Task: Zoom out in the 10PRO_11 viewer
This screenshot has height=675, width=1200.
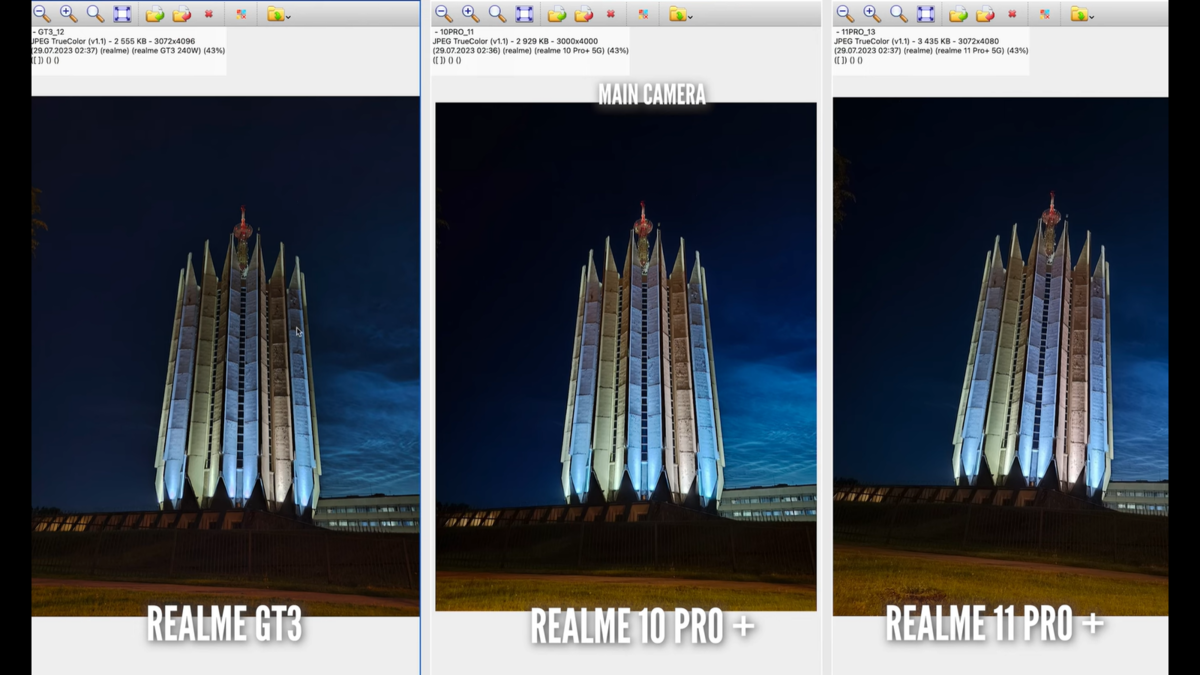Action: [x=444, y=14]
